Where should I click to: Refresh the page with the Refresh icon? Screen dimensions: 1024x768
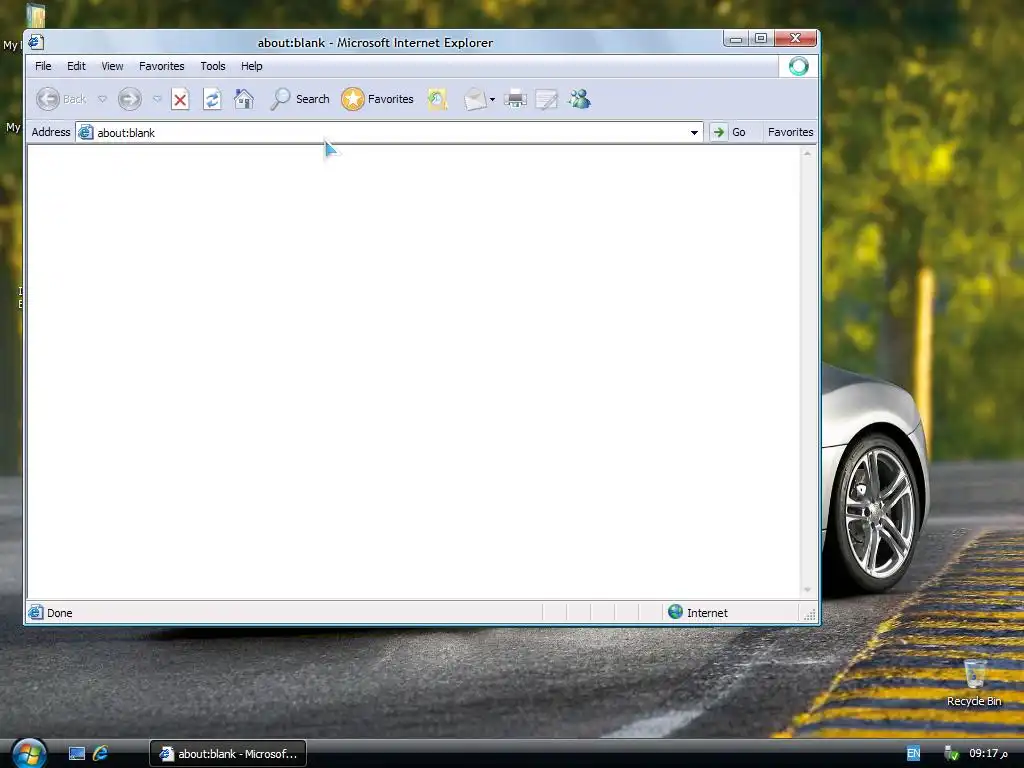(x=212, y=99)
